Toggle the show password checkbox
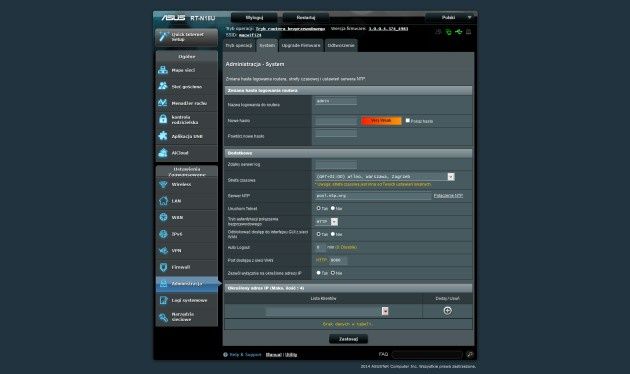Viewport: 630px width, 374px height. (408, 121)
